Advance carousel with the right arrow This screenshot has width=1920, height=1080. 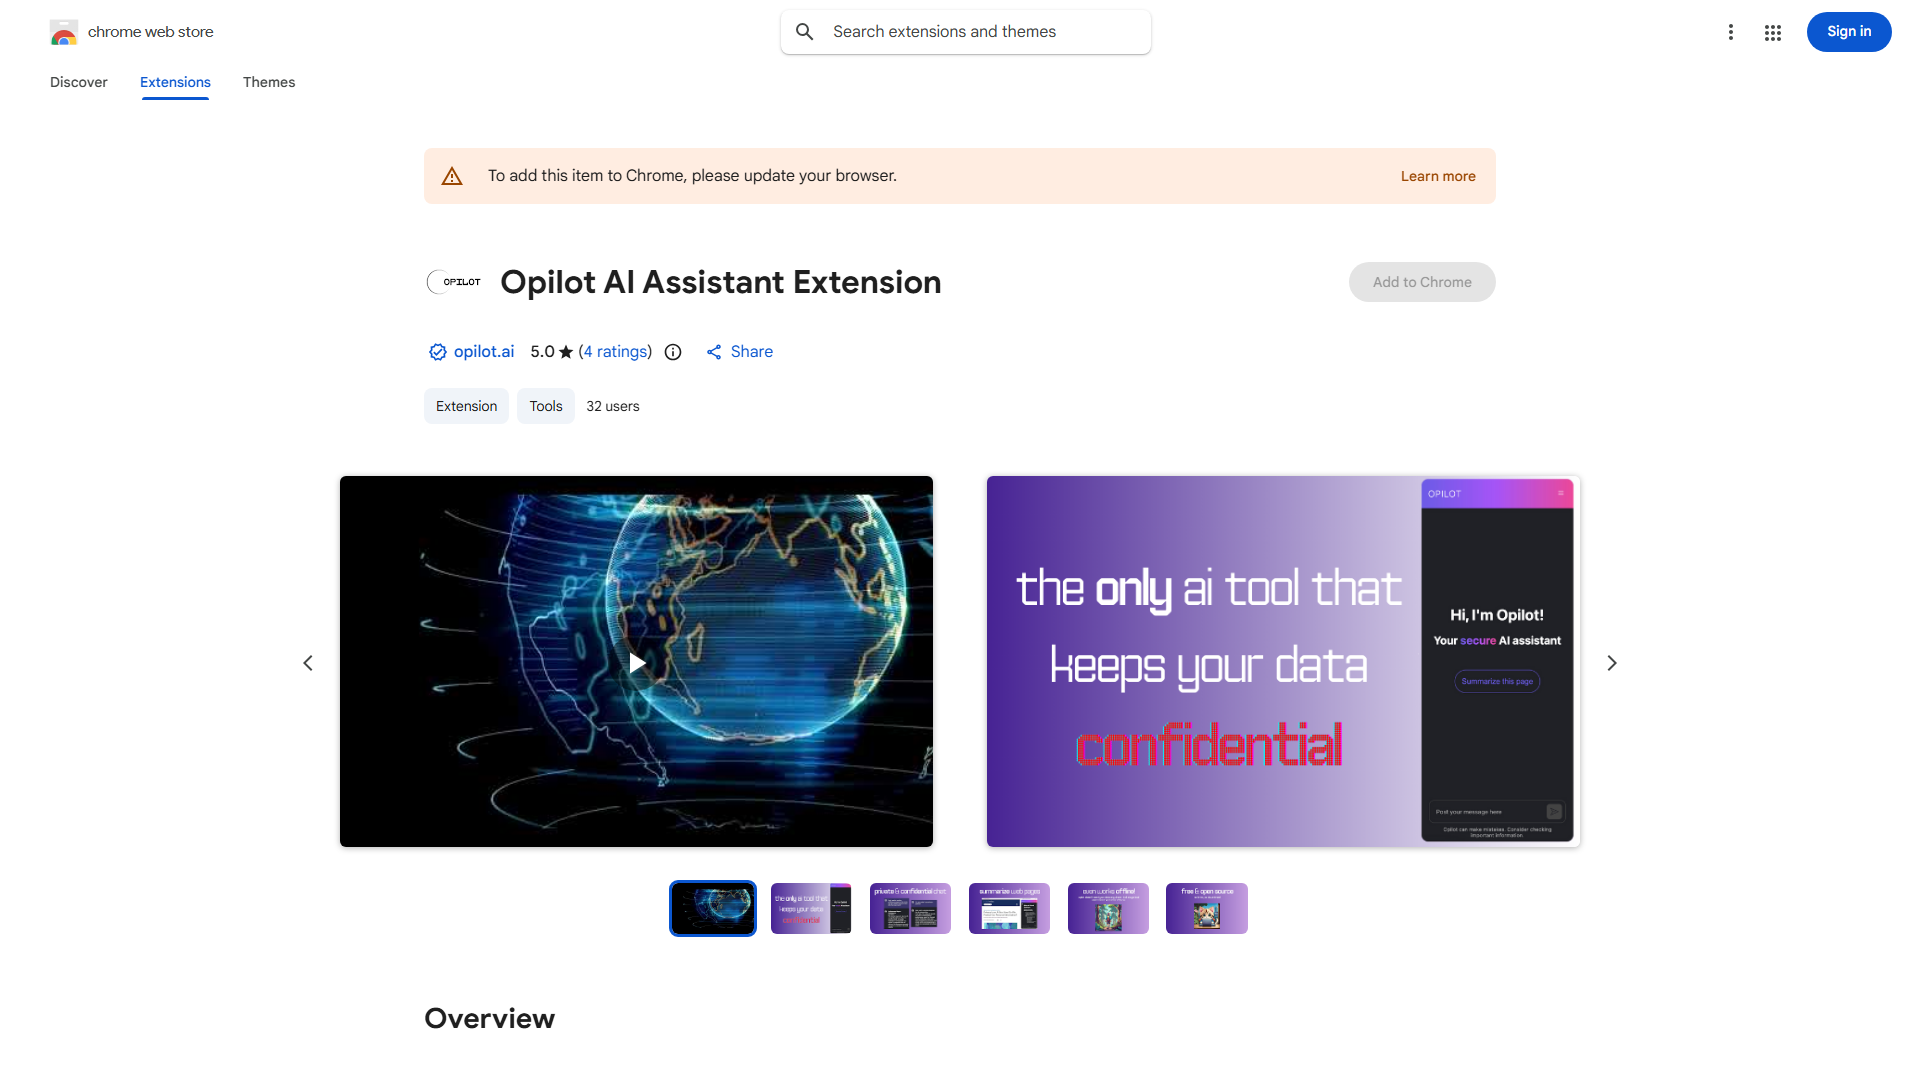1611,662
